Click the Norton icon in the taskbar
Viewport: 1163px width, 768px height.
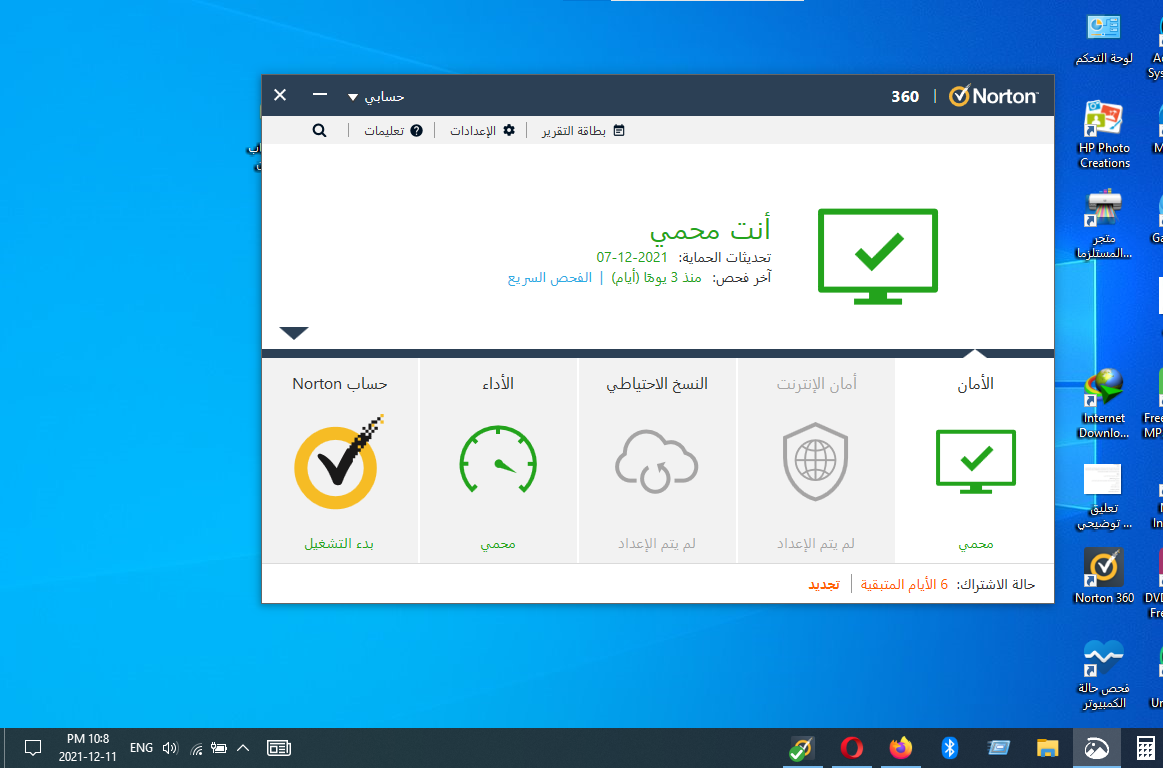click(x=802, y=748)
